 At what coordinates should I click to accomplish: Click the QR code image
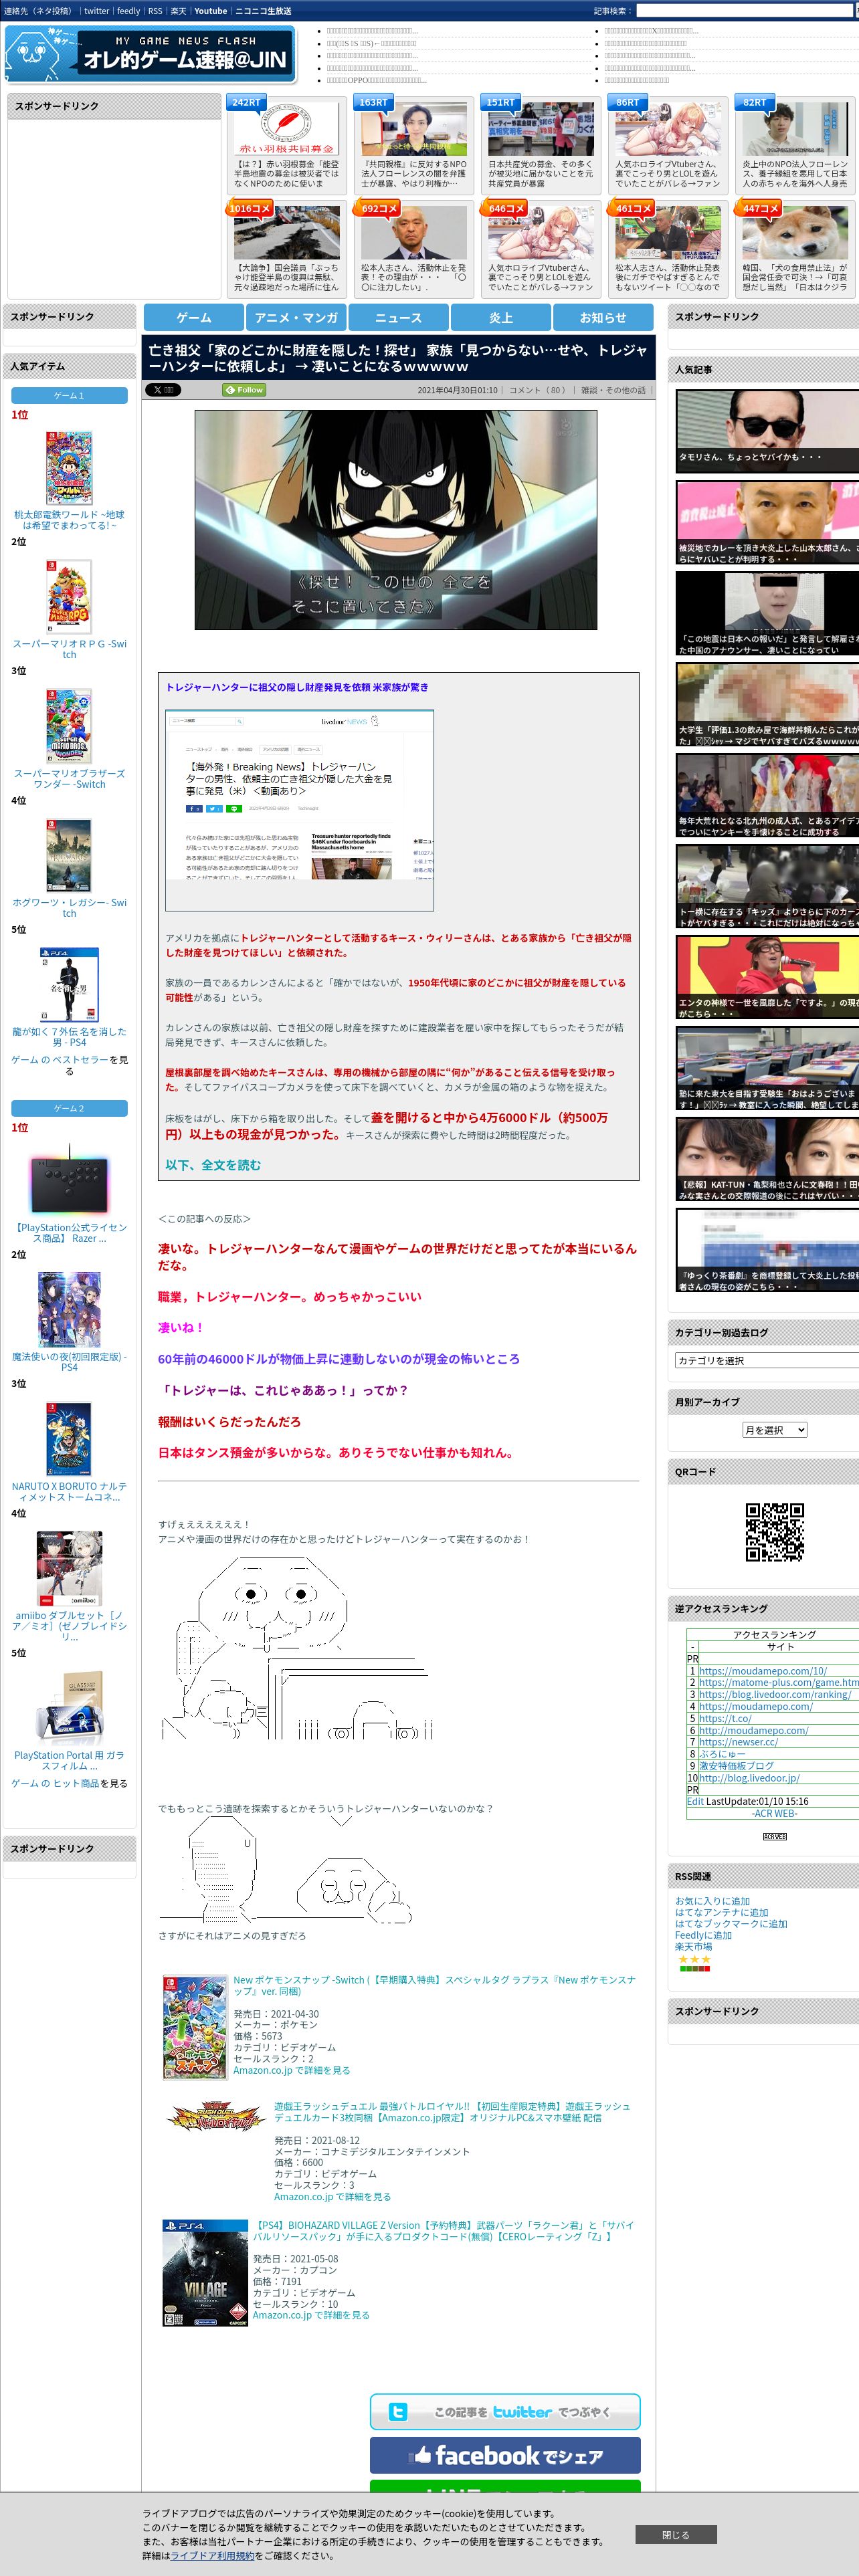click(774, 1531)
